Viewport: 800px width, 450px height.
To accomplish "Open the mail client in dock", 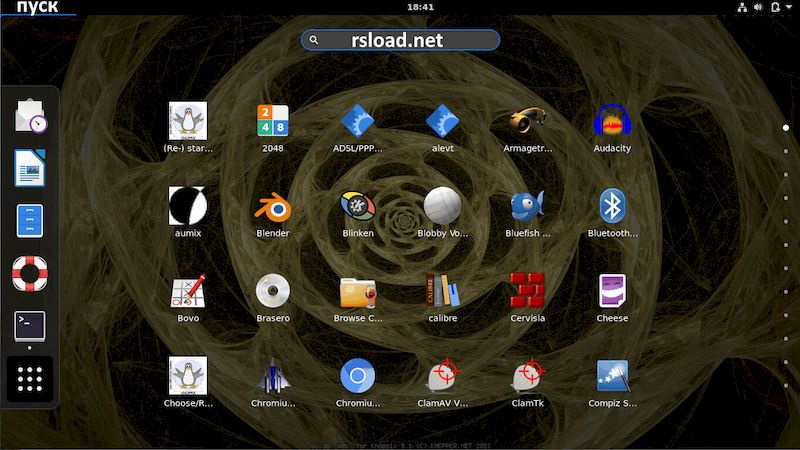I will point(30,116).
